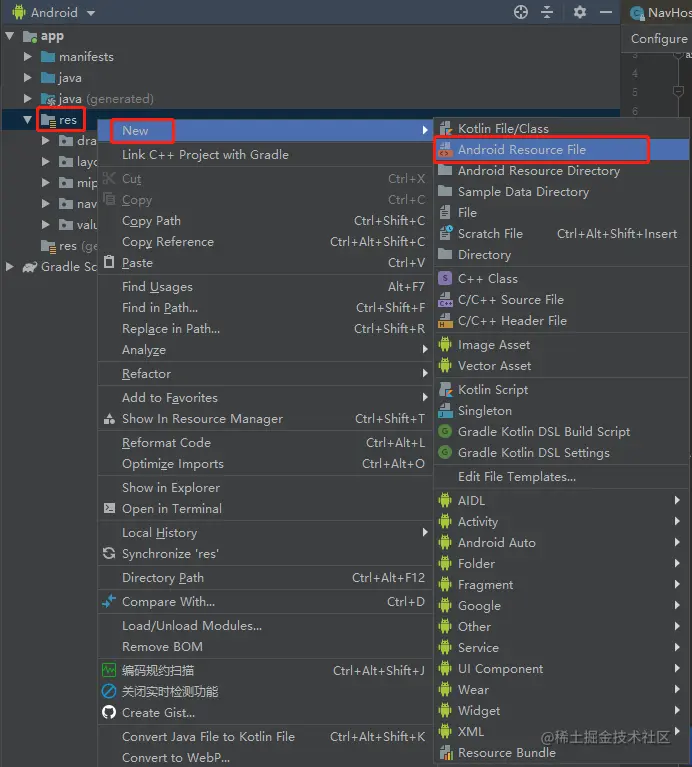692x767 pixels.
Task: Collapse the res folder arrow
Action: 28,120
